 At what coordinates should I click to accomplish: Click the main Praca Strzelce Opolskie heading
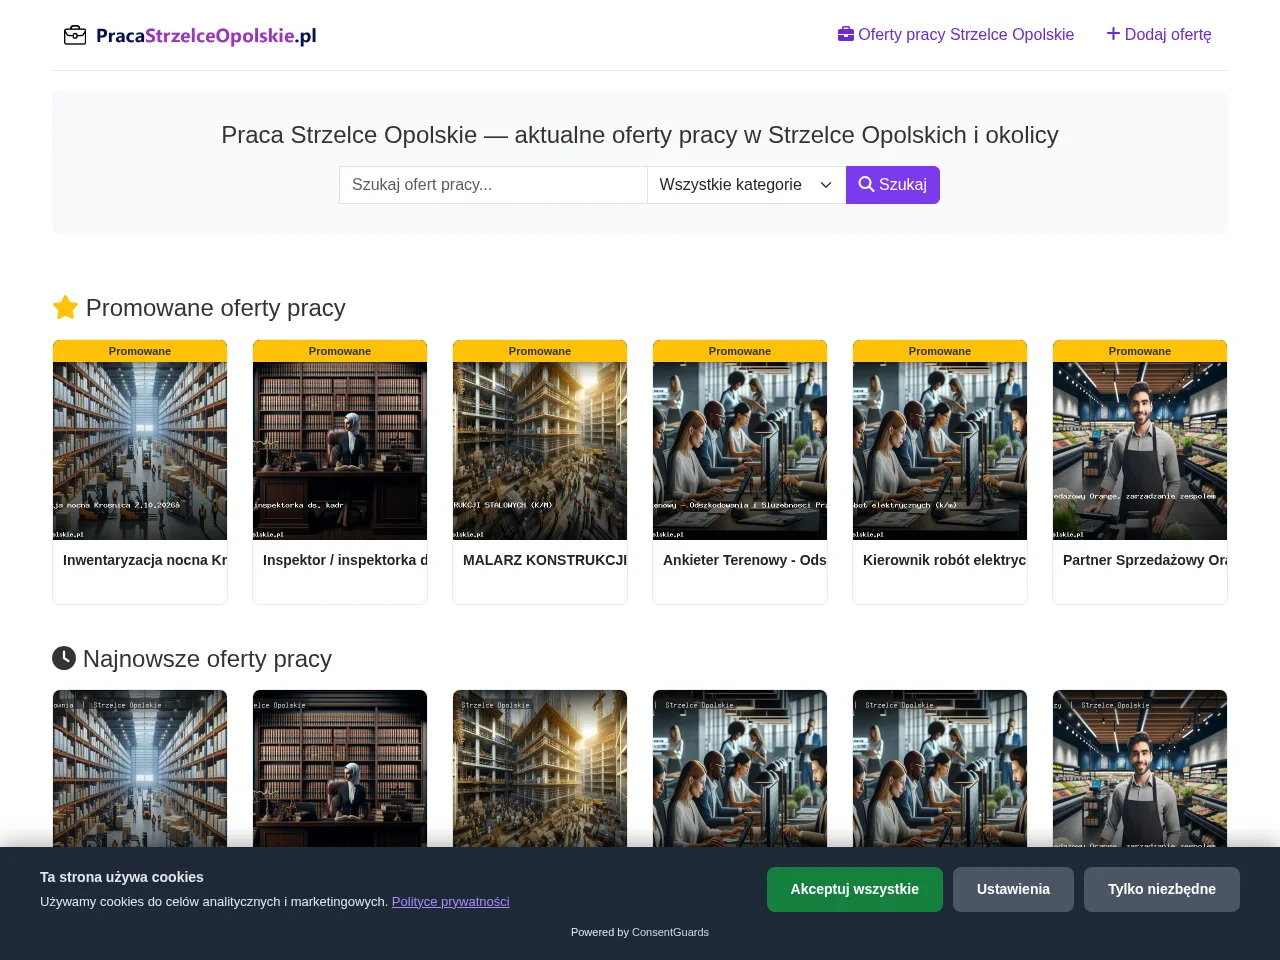click(x=640, y=135)
